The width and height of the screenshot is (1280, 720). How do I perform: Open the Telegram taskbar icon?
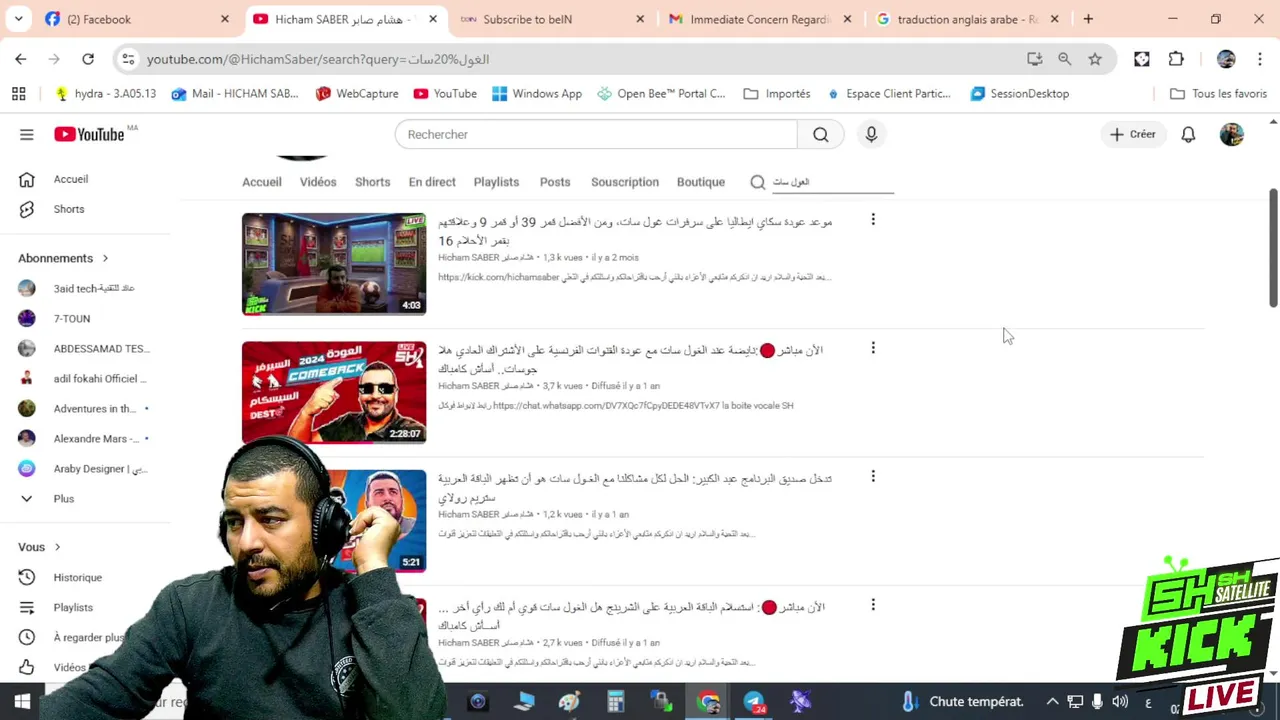tap(755, 702)
